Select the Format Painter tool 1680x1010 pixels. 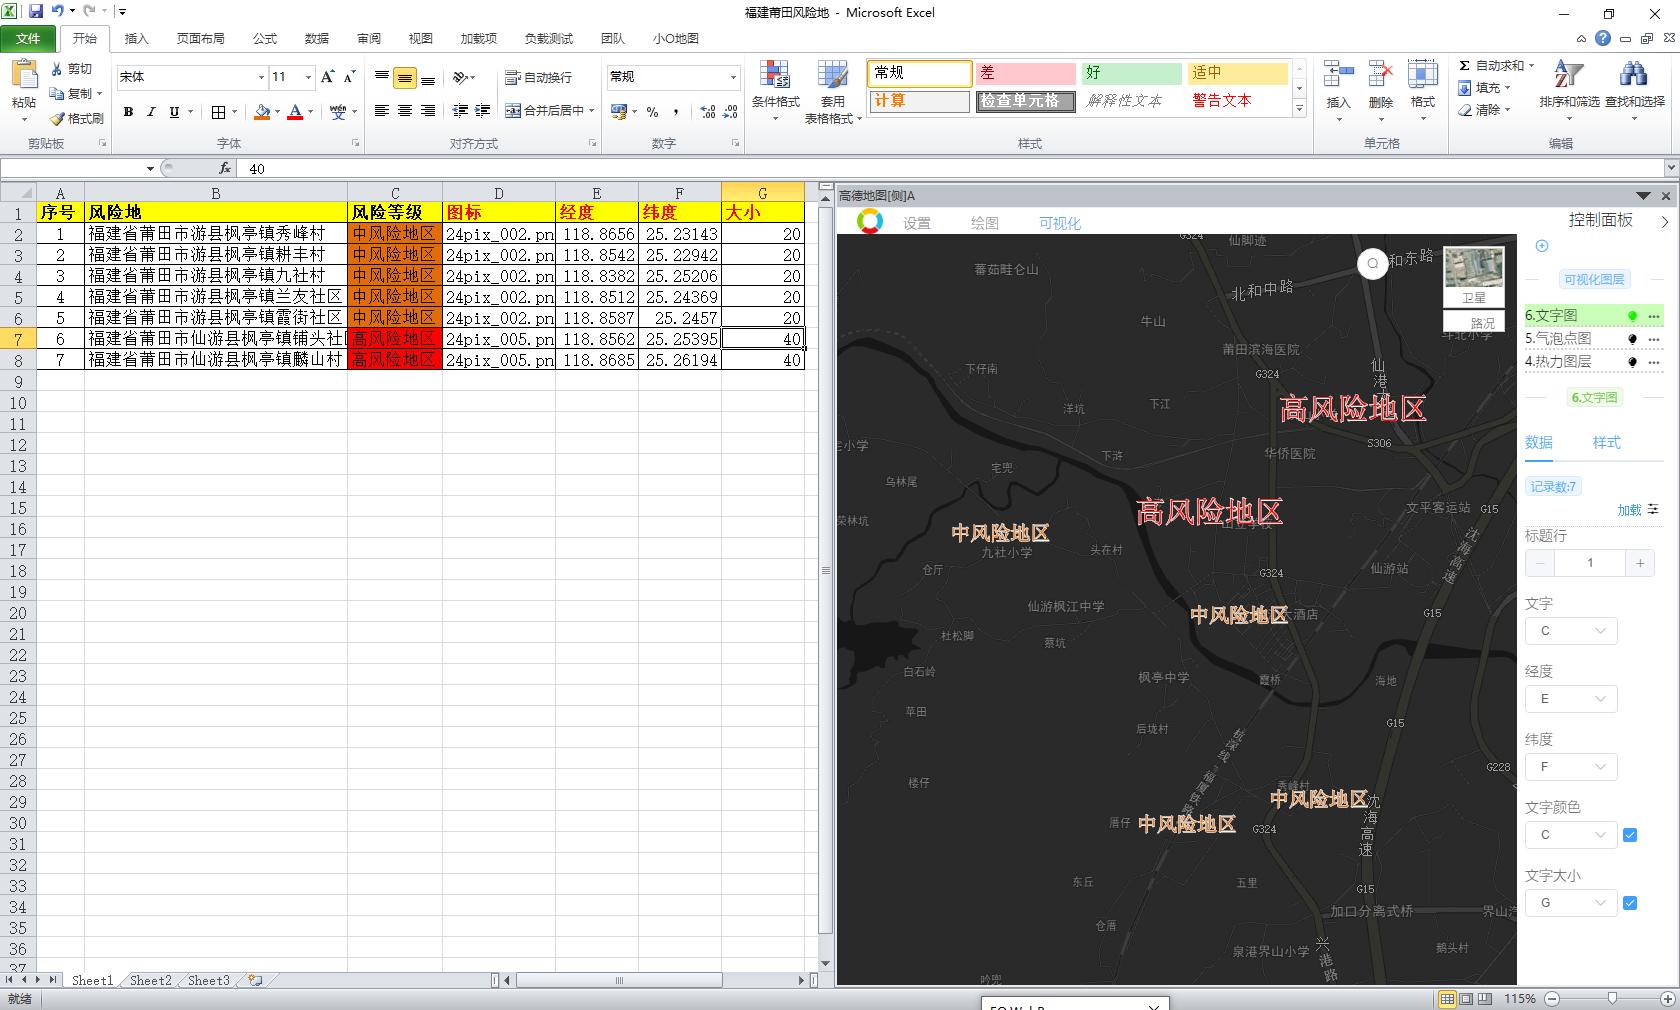[76, 118]
